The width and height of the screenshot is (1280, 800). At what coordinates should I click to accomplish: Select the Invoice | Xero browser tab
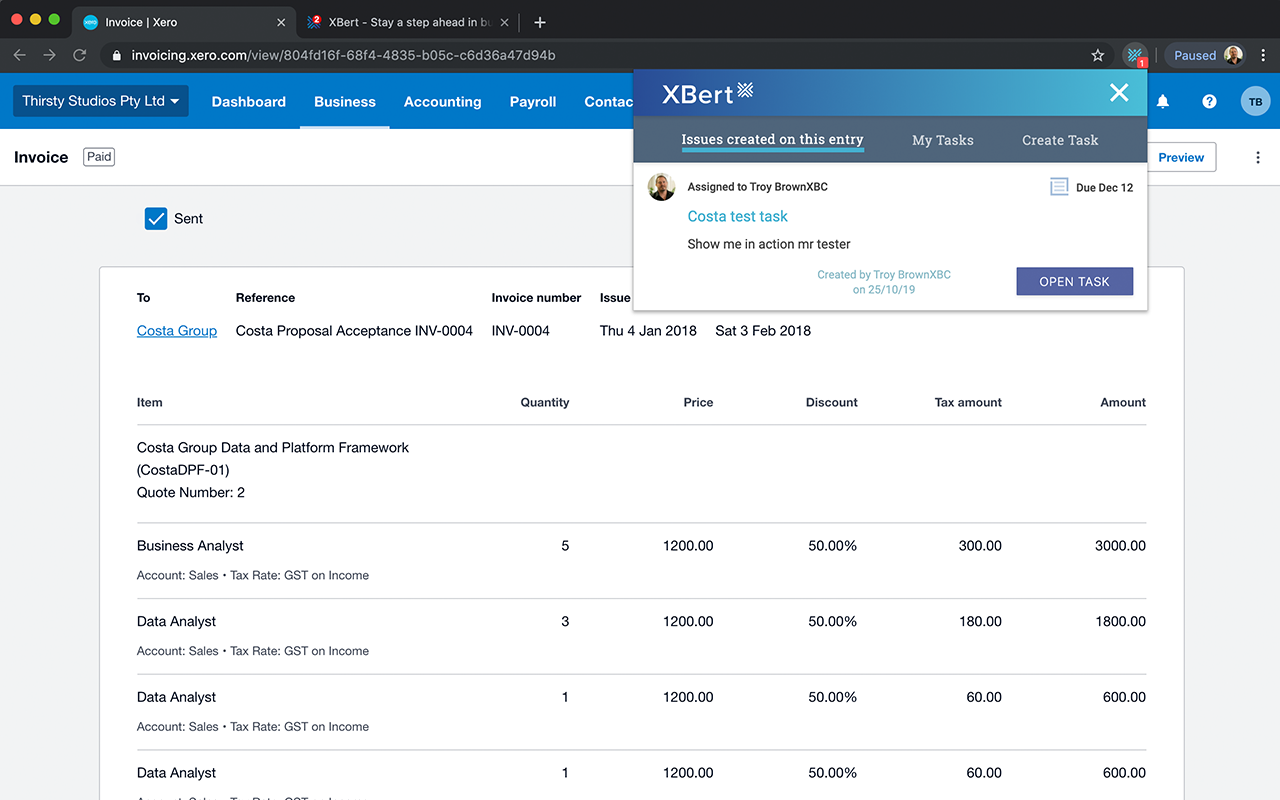[x=185, y=22]
